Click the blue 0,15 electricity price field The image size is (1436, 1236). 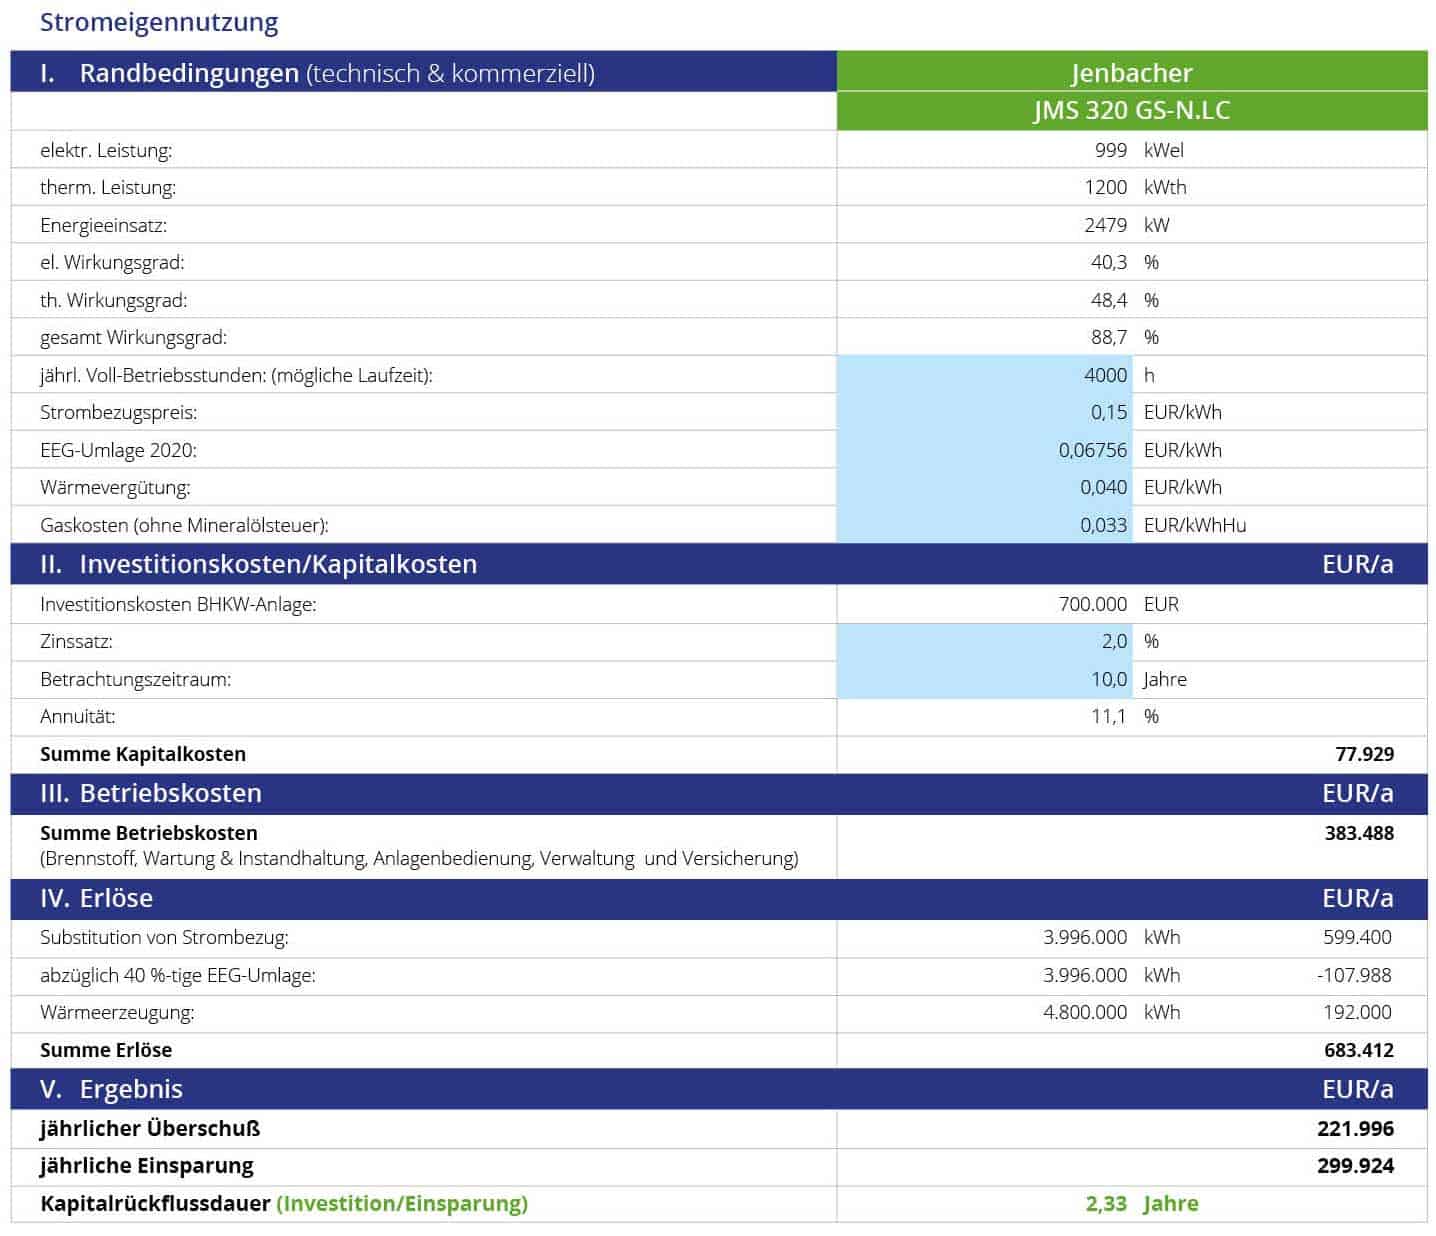[985, 412]
